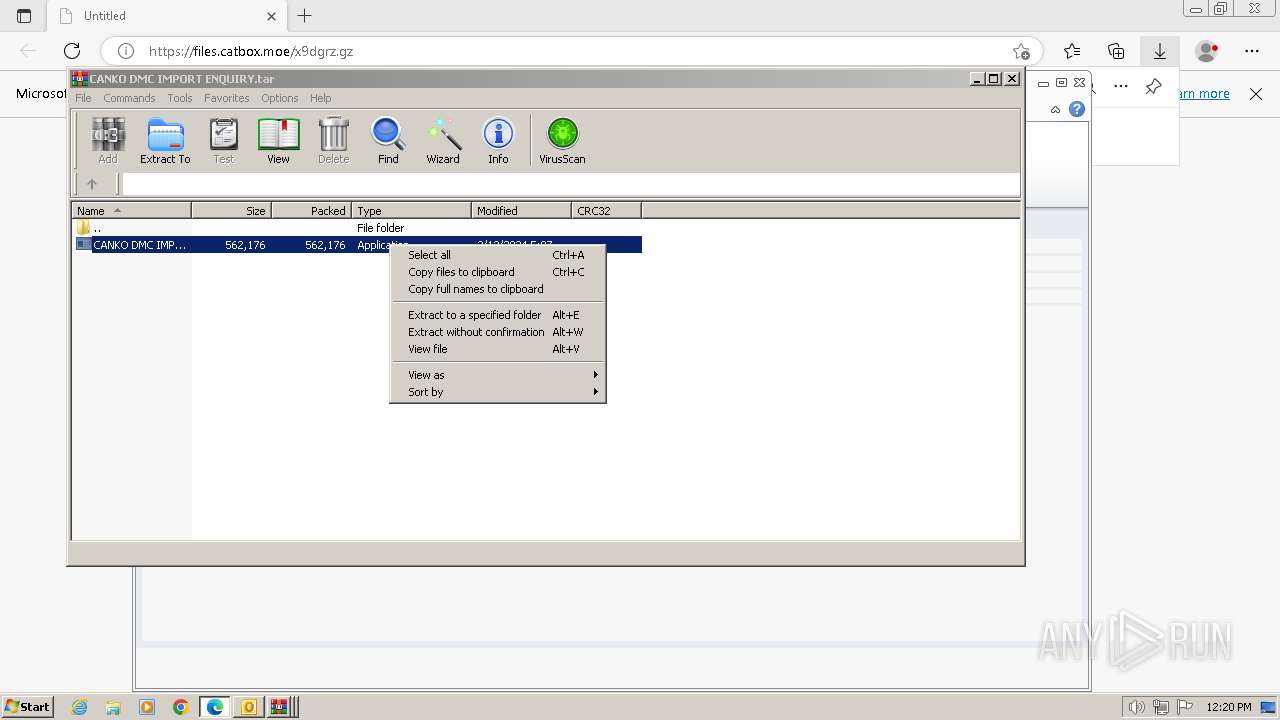Open Windows Explorer from taskbar
Image resolution: width=1280 pixels, height=720 pixels.
113,707
